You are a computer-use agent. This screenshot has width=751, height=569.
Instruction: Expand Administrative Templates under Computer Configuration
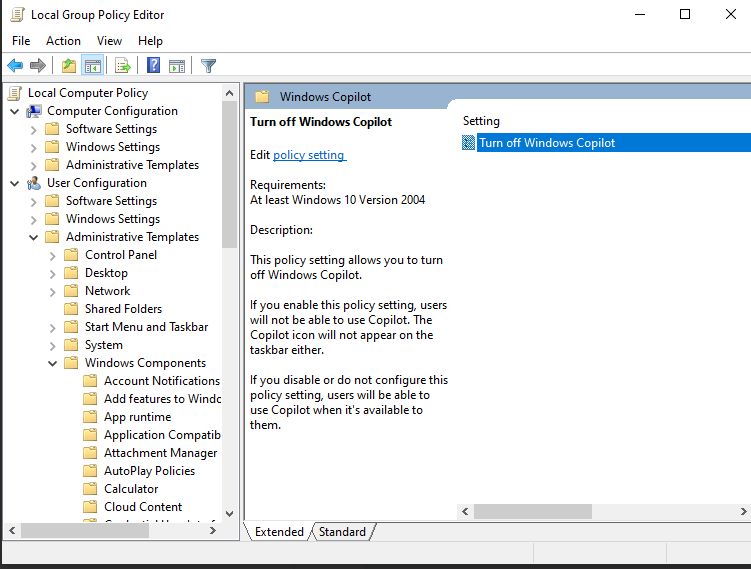(33, 166)
